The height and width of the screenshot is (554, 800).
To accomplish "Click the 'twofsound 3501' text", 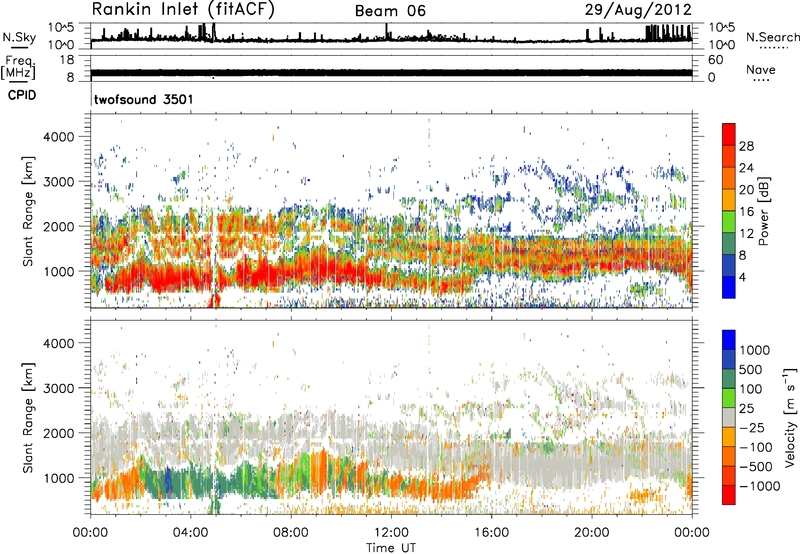I will [143, 99].
